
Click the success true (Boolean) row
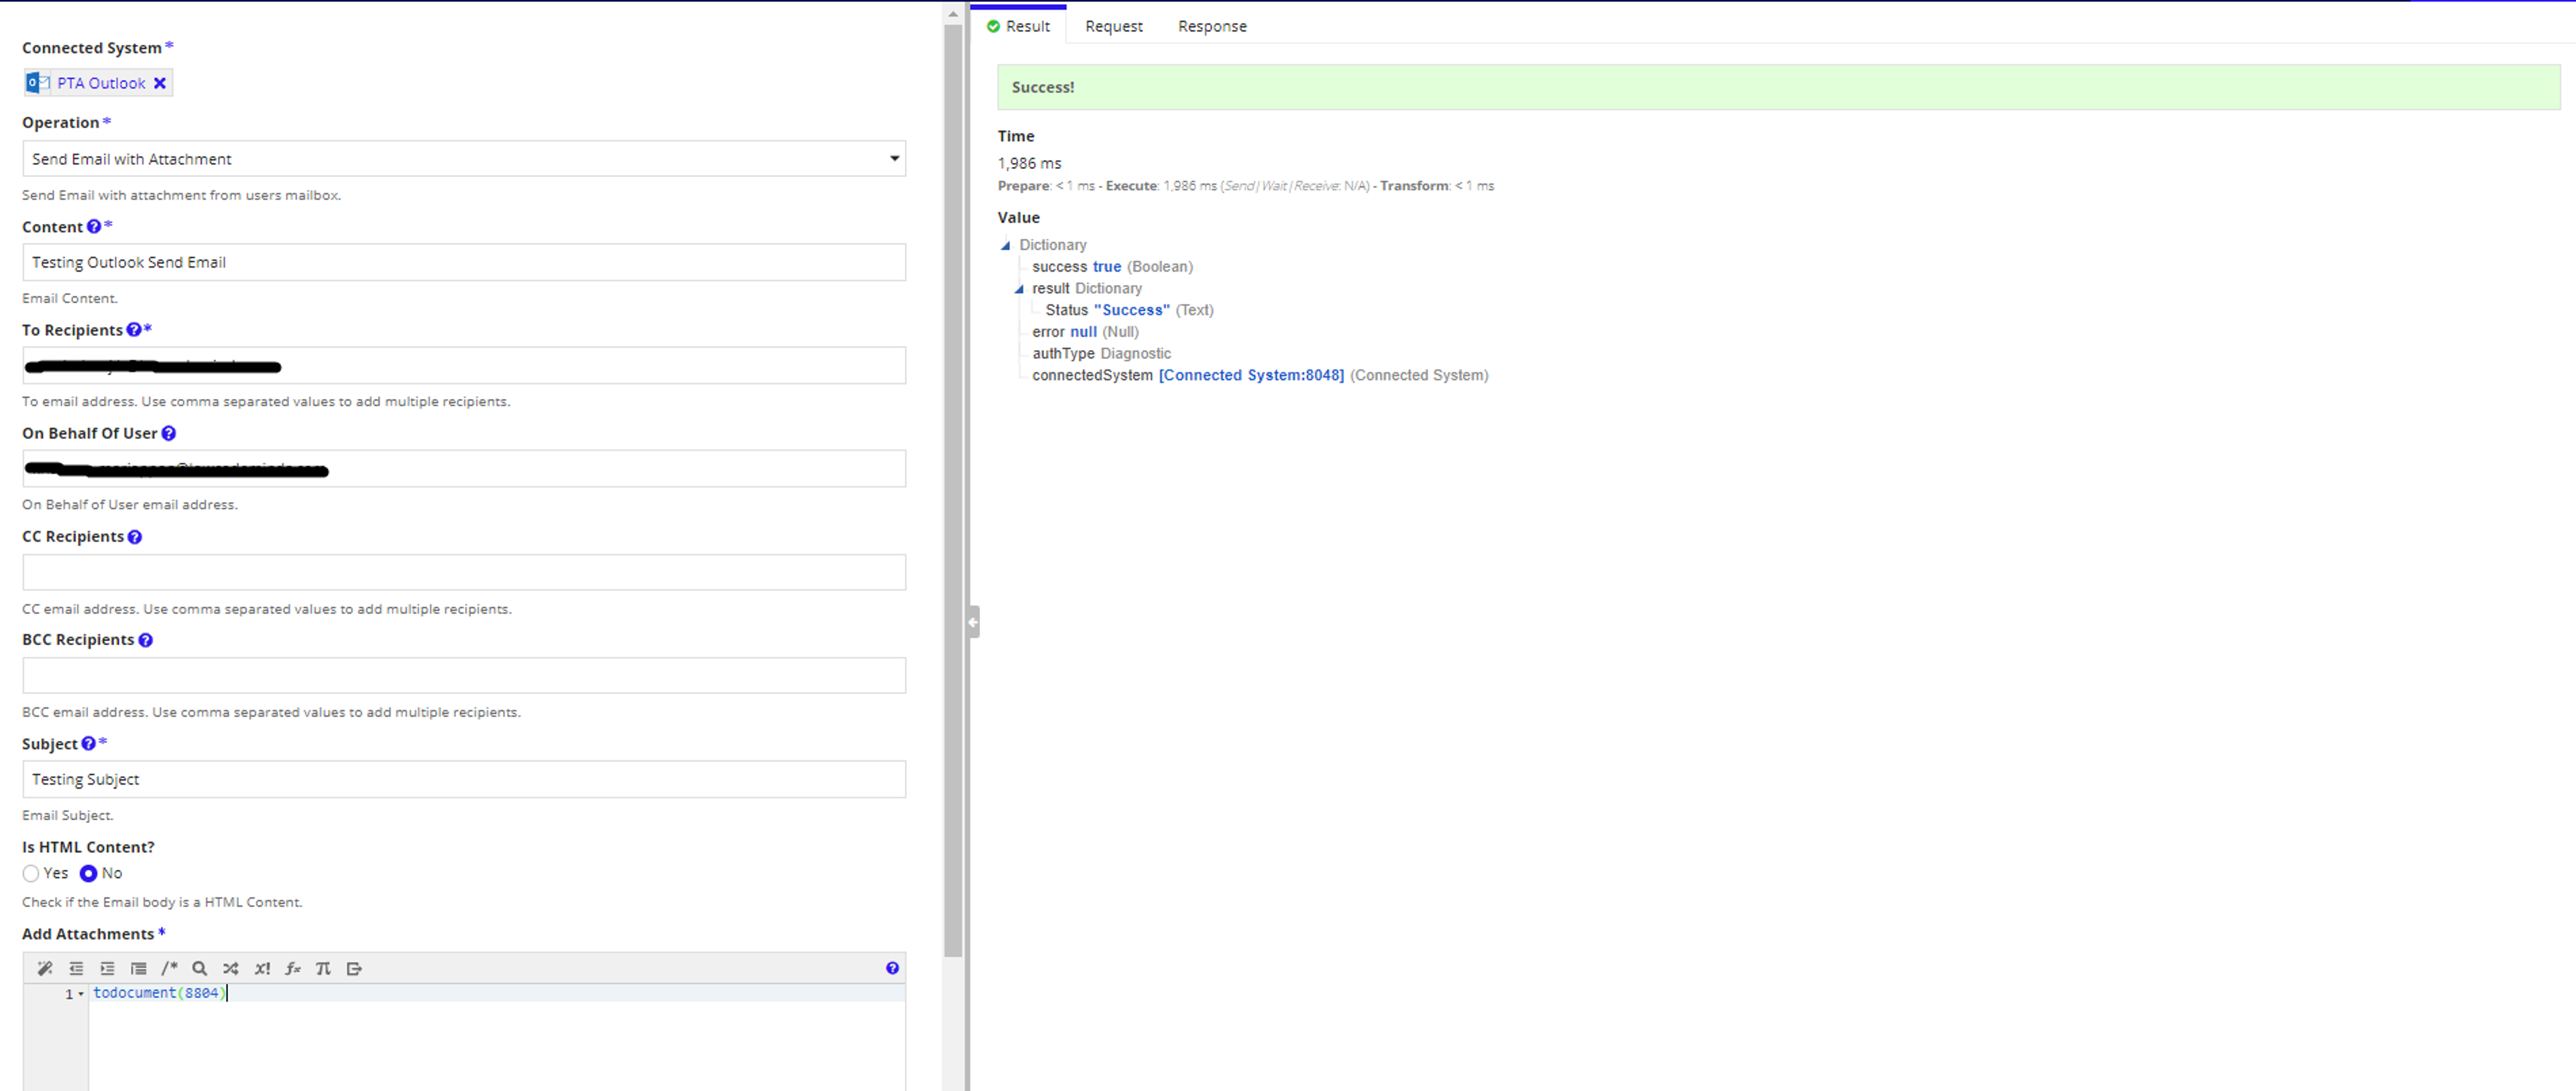[1112, 267]
